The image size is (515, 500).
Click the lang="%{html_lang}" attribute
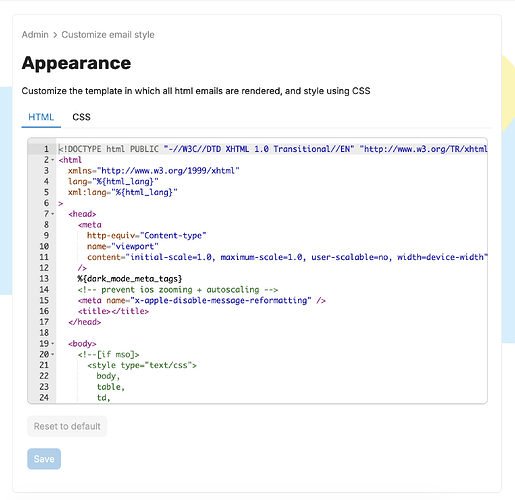click(x=113, y=182)
